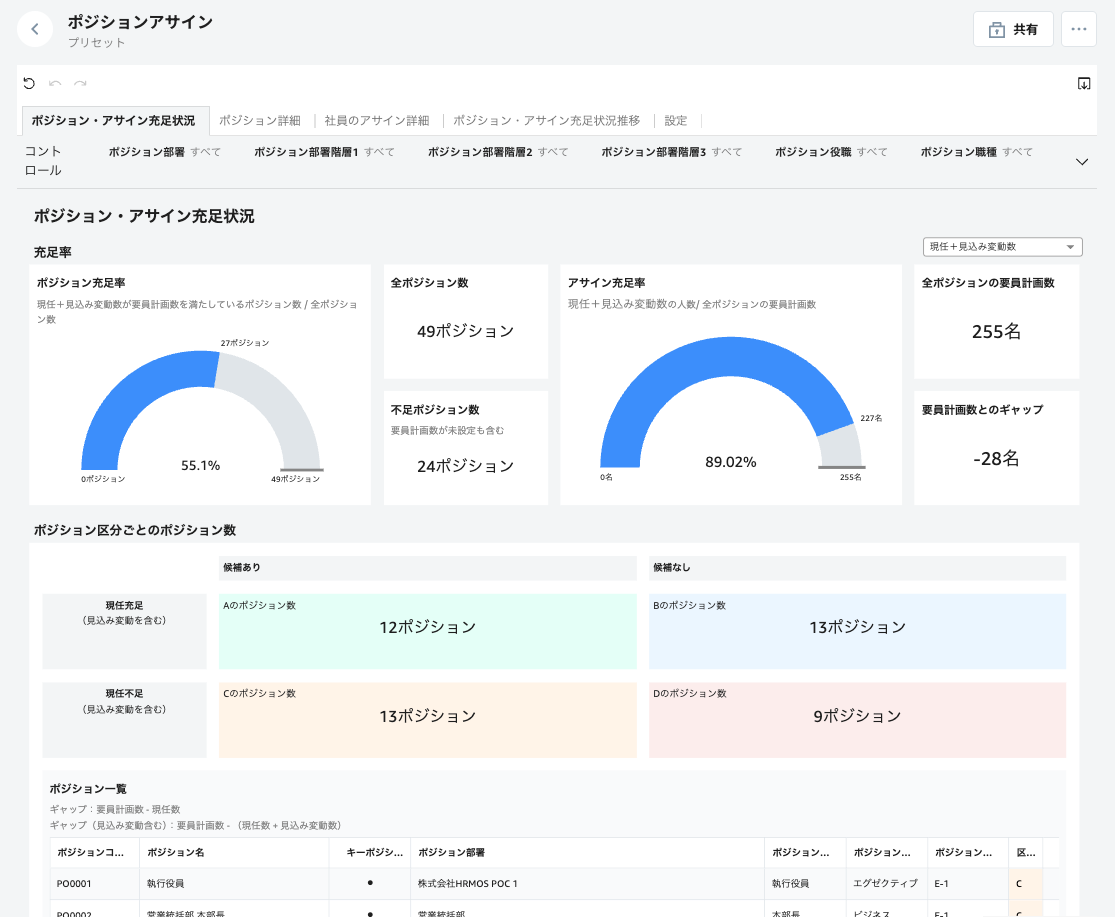Open the 設定 tab

pos(676,120)
